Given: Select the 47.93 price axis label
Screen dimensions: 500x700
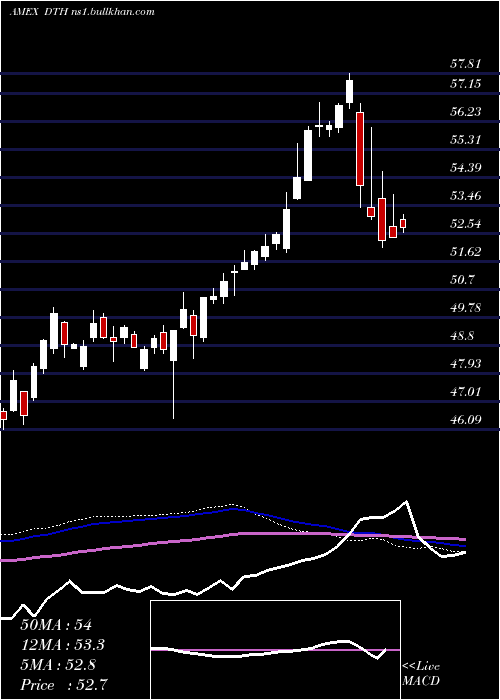Looking at the screenshot, I should pyautogui.click(x=466, y=364).
